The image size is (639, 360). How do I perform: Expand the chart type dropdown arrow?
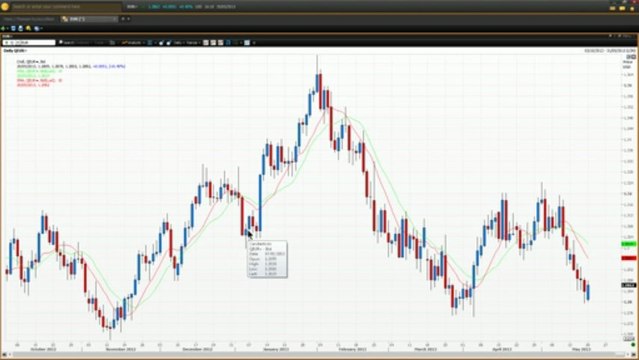155,42
